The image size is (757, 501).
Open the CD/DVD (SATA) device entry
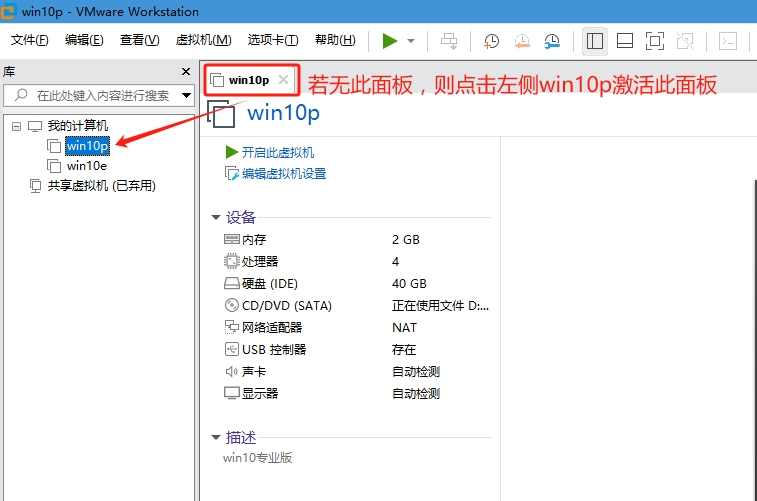[x=287, y=306]
